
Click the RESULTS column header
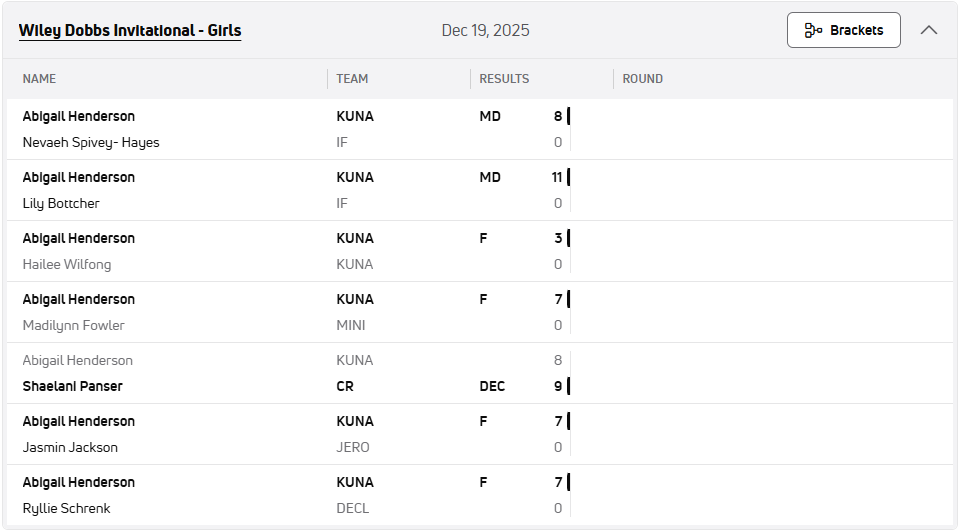click(504, 79)
